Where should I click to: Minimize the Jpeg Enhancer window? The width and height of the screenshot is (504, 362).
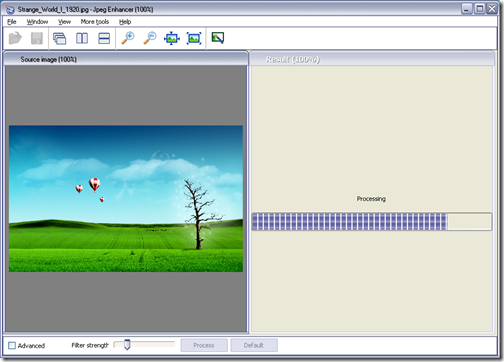point(467,9)
